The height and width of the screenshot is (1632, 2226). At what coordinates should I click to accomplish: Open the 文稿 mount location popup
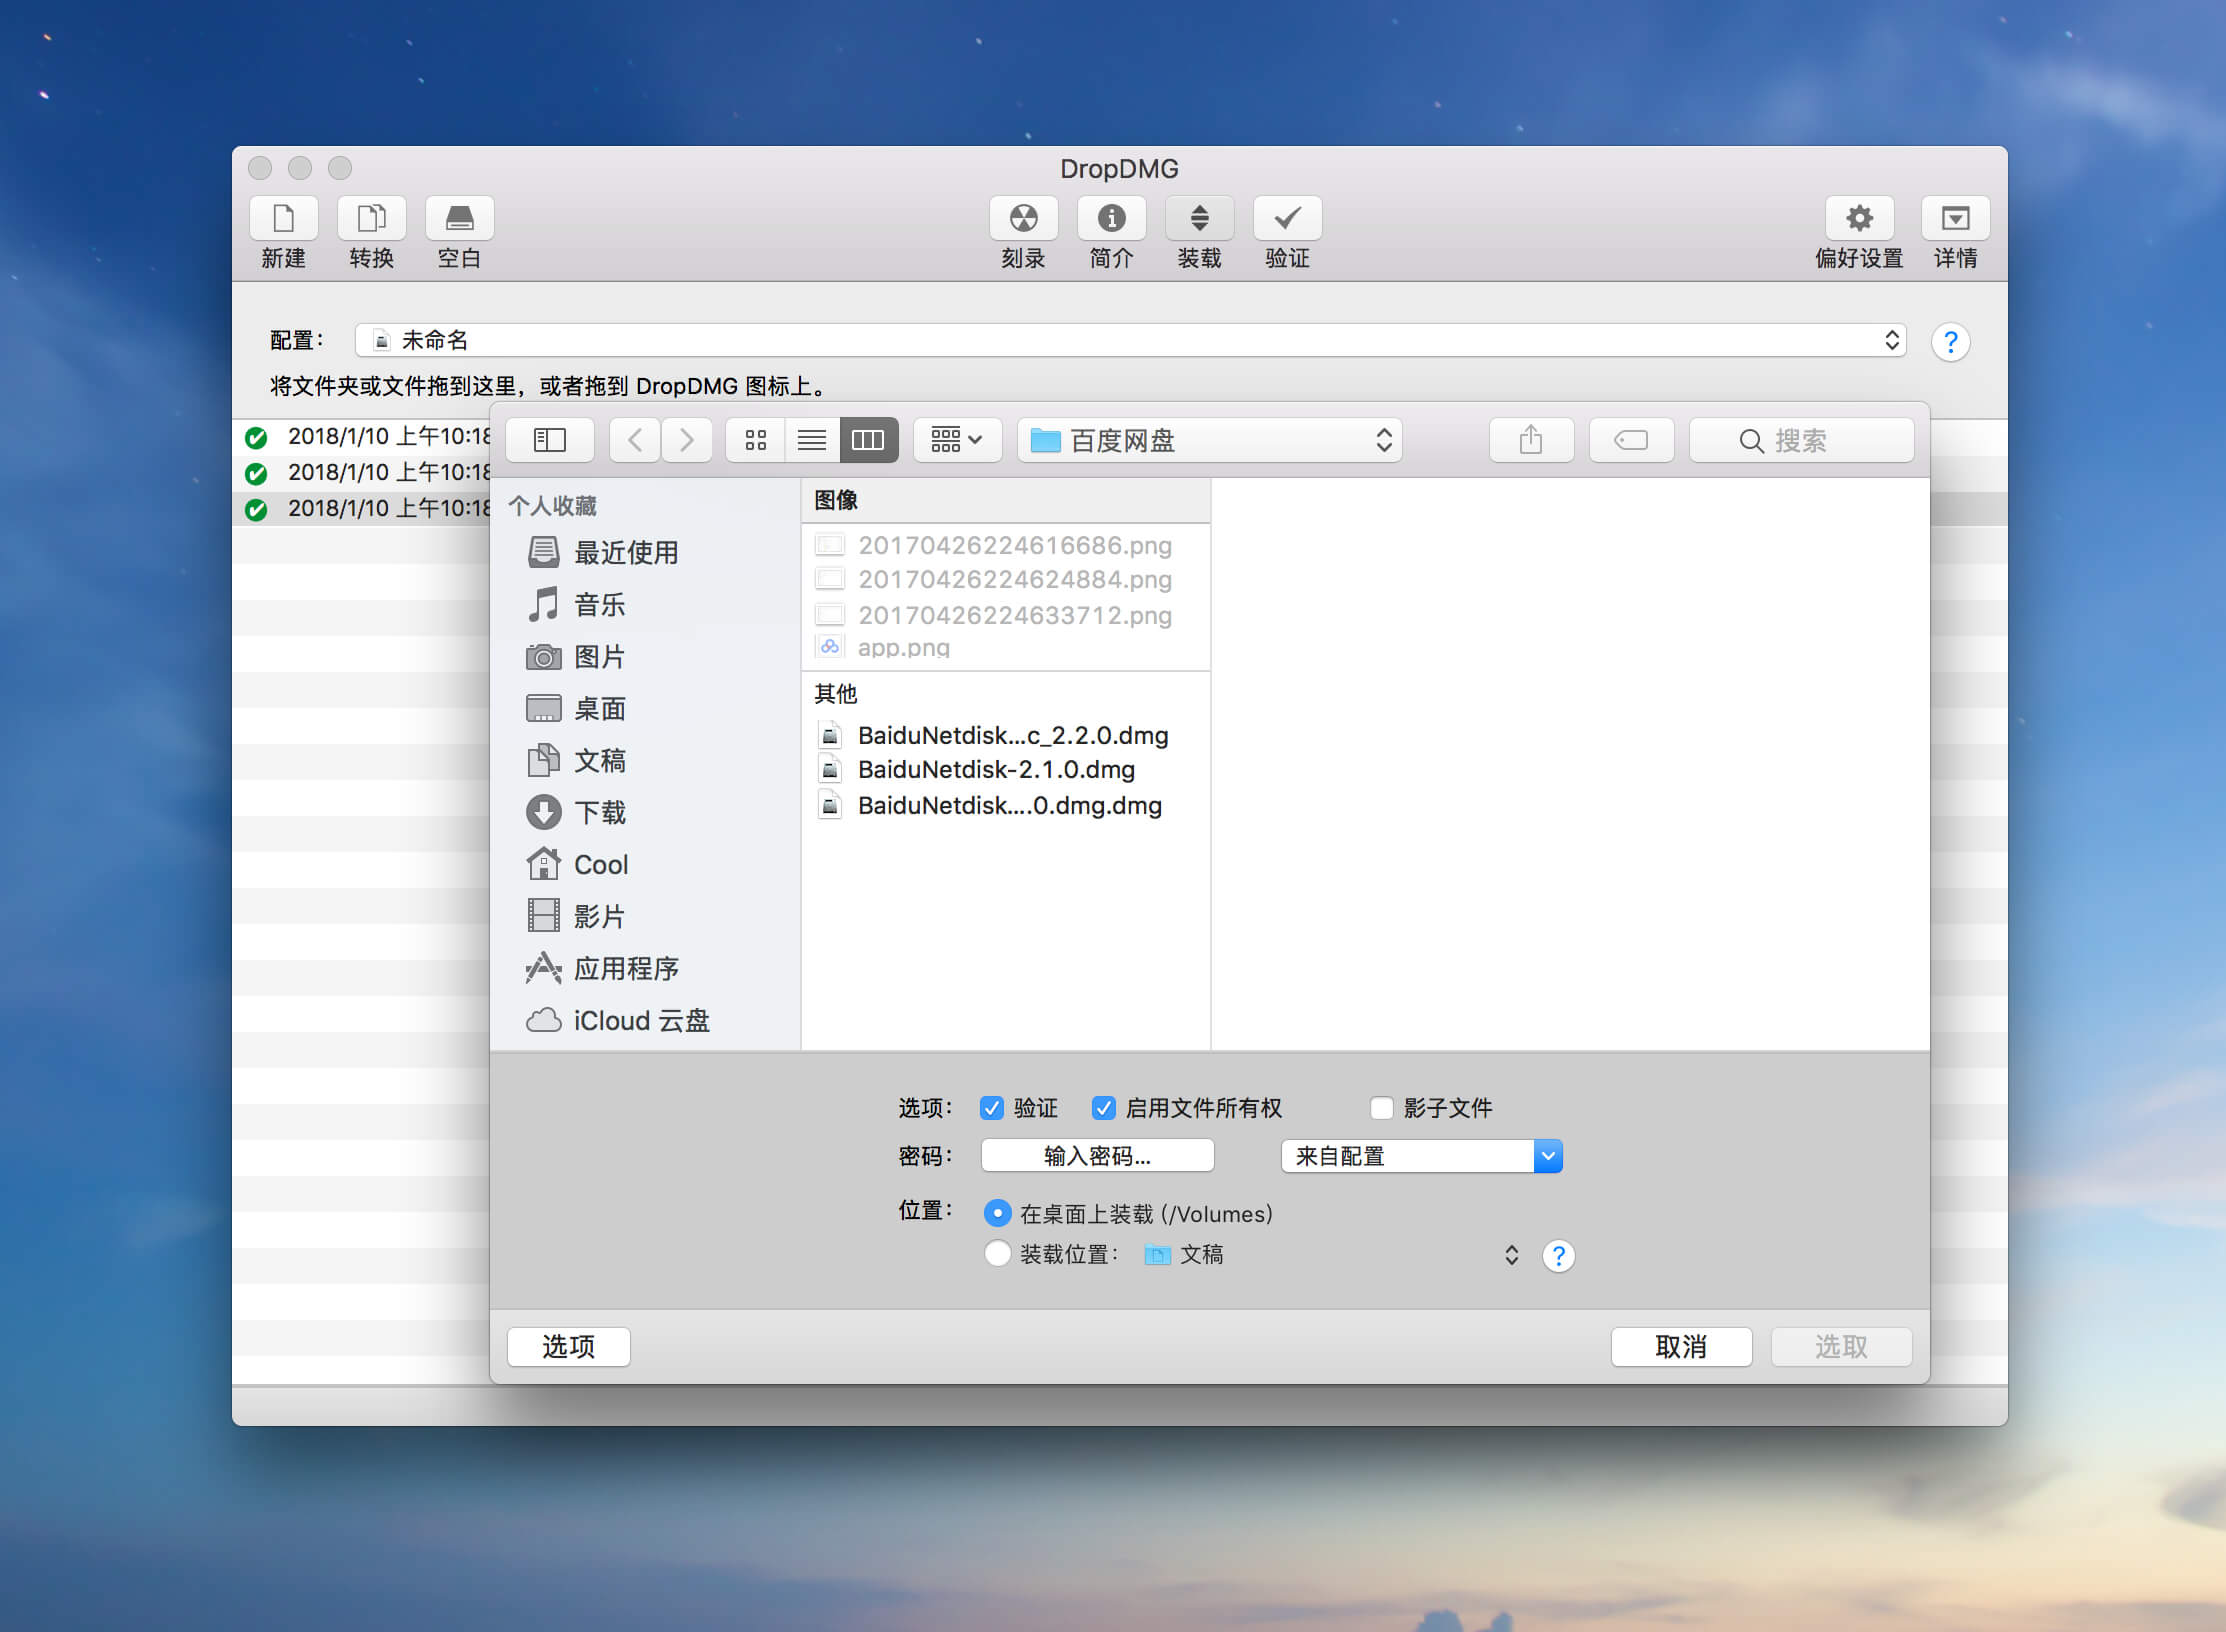click(1332, 1254)
